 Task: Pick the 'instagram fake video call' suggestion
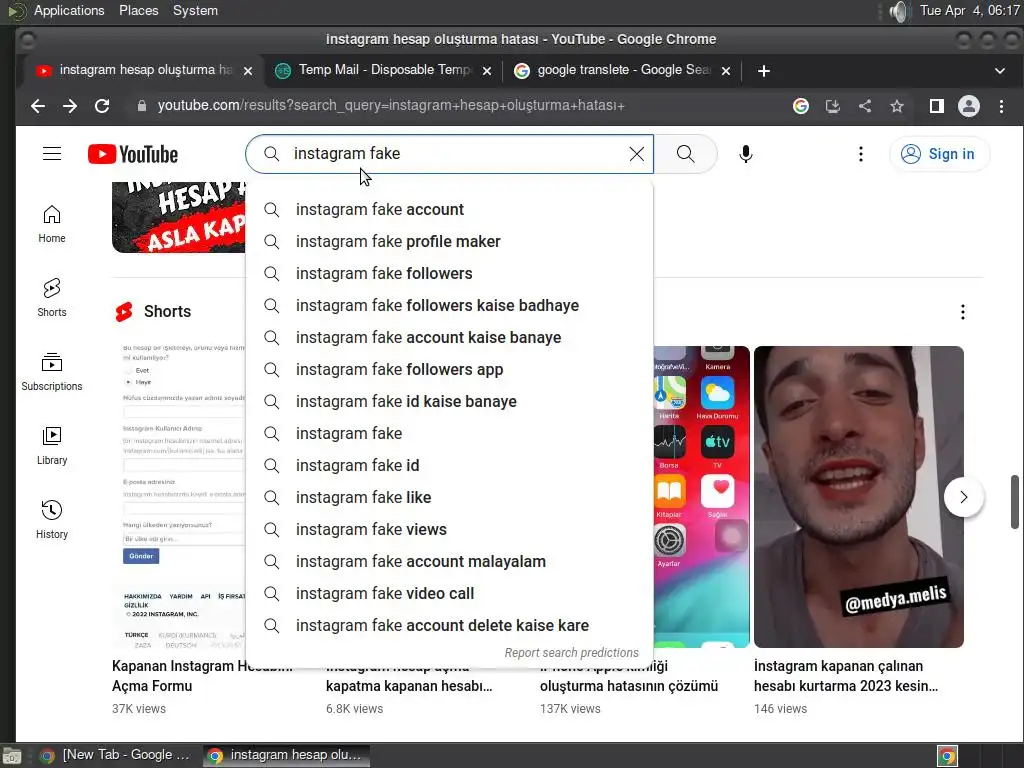click(449, 594)
